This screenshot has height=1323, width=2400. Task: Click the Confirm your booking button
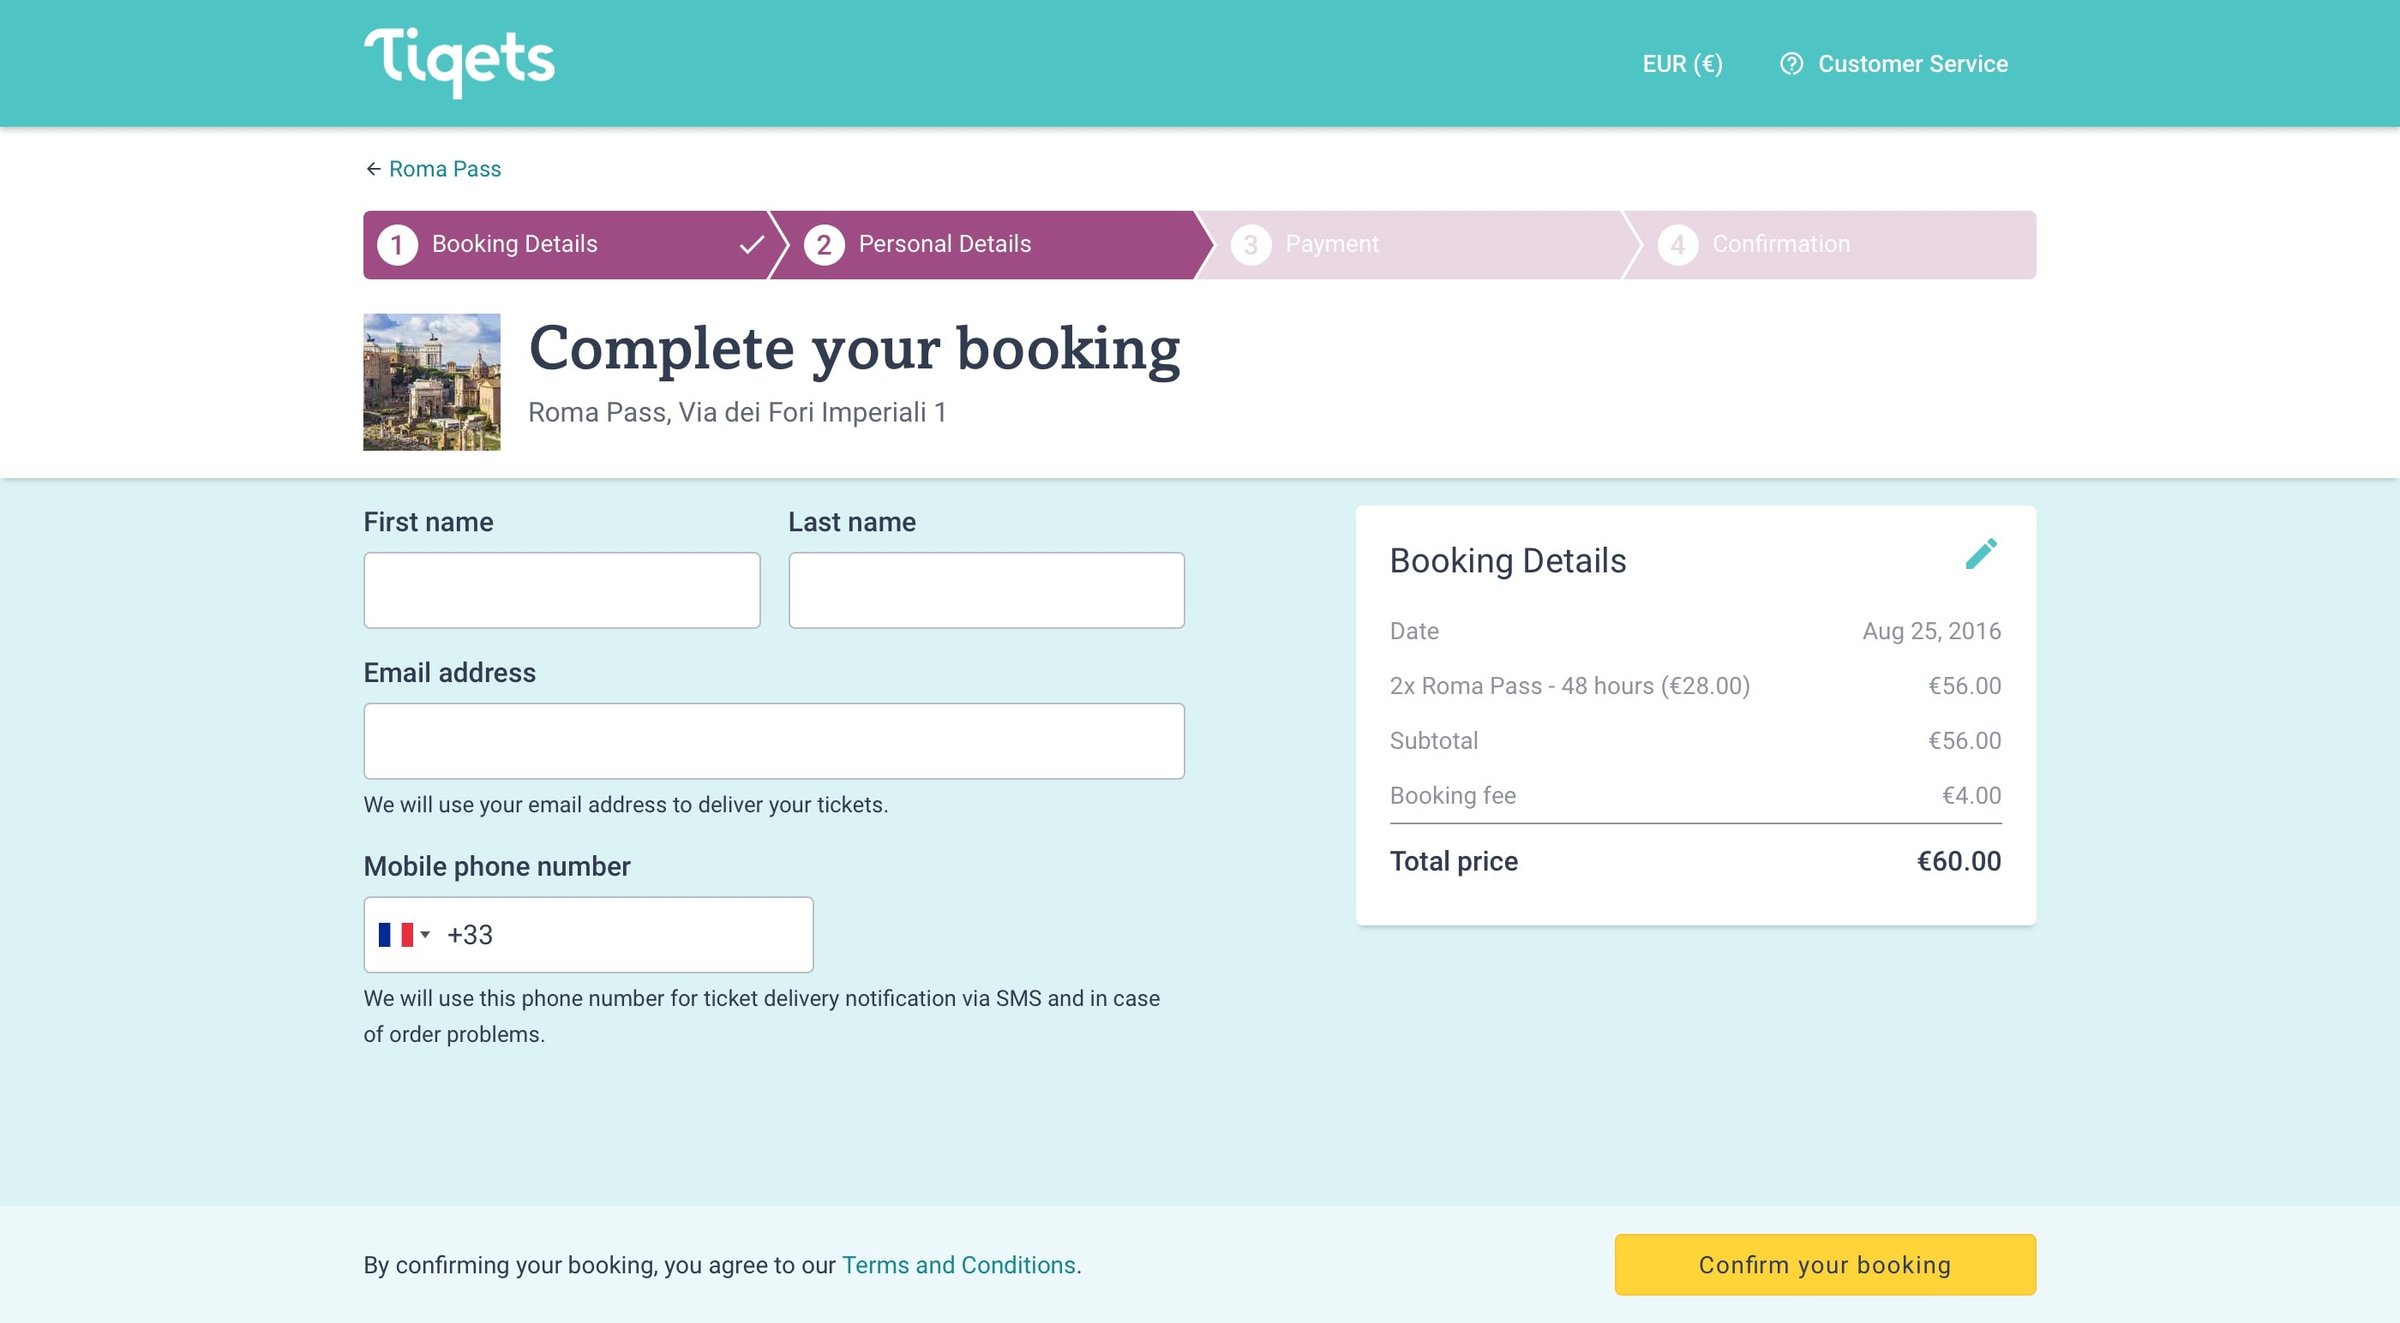pos(1825,1265)
